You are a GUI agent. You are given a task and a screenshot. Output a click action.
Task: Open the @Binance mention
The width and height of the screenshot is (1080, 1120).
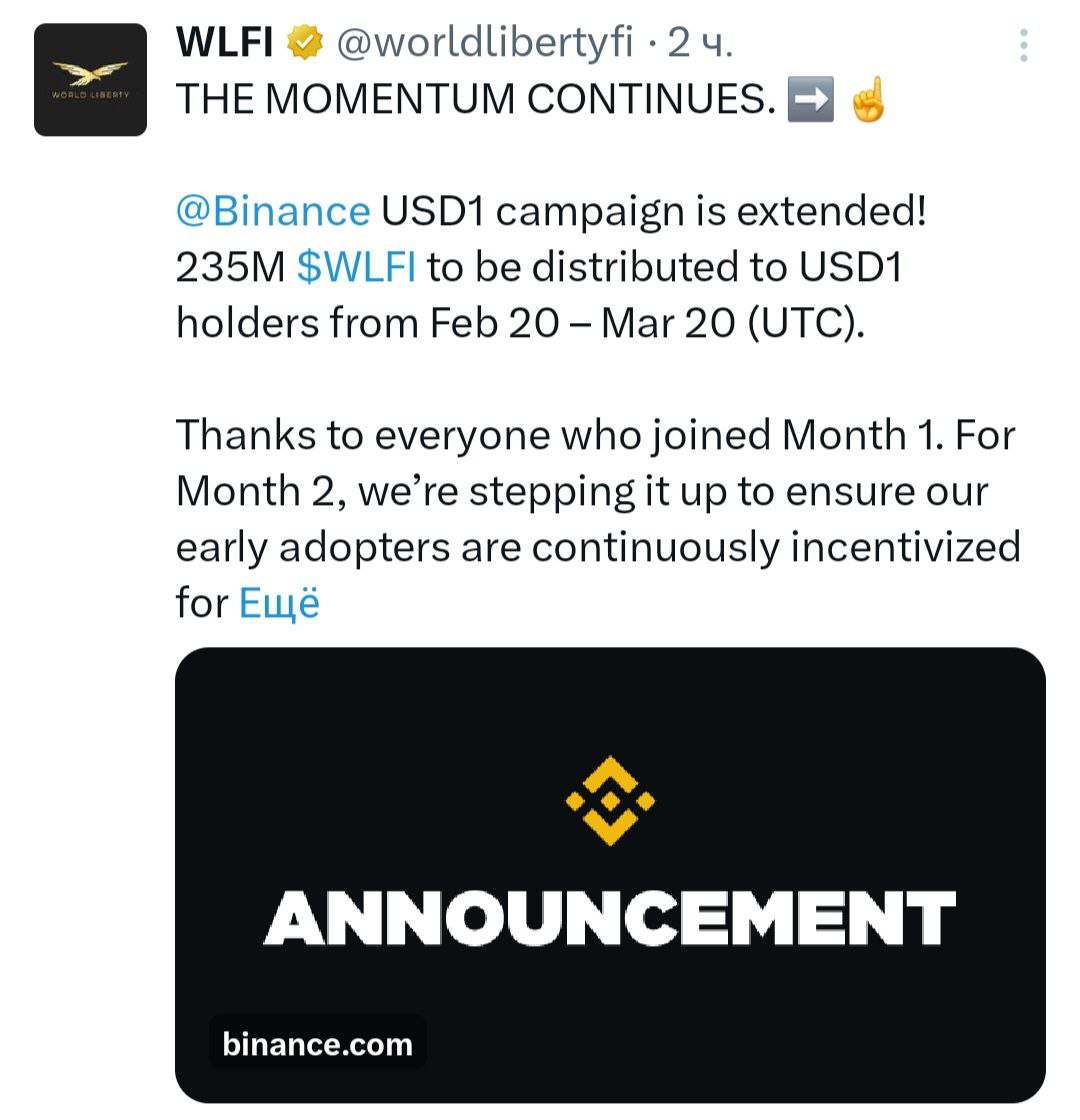(x=273, y=211)
